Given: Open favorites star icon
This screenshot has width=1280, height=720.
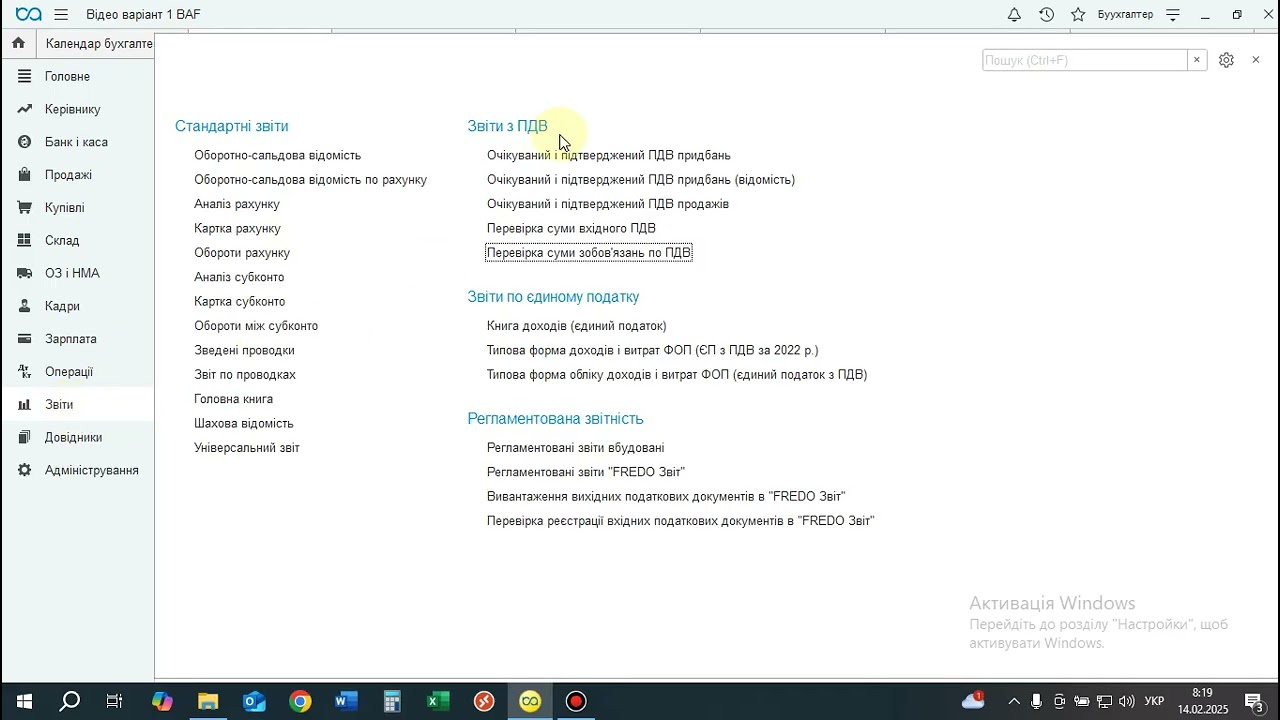Looking at the screenshot, I should pos(1078,15).
